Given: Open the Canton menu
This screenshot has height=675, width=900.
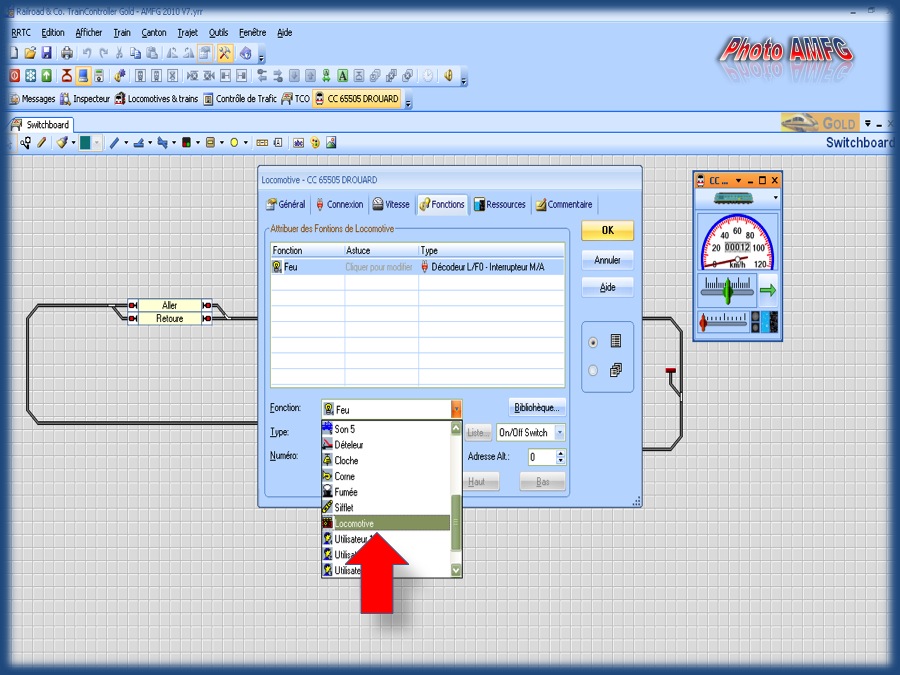Looking at the screenshot, I should tap(154, 33).
